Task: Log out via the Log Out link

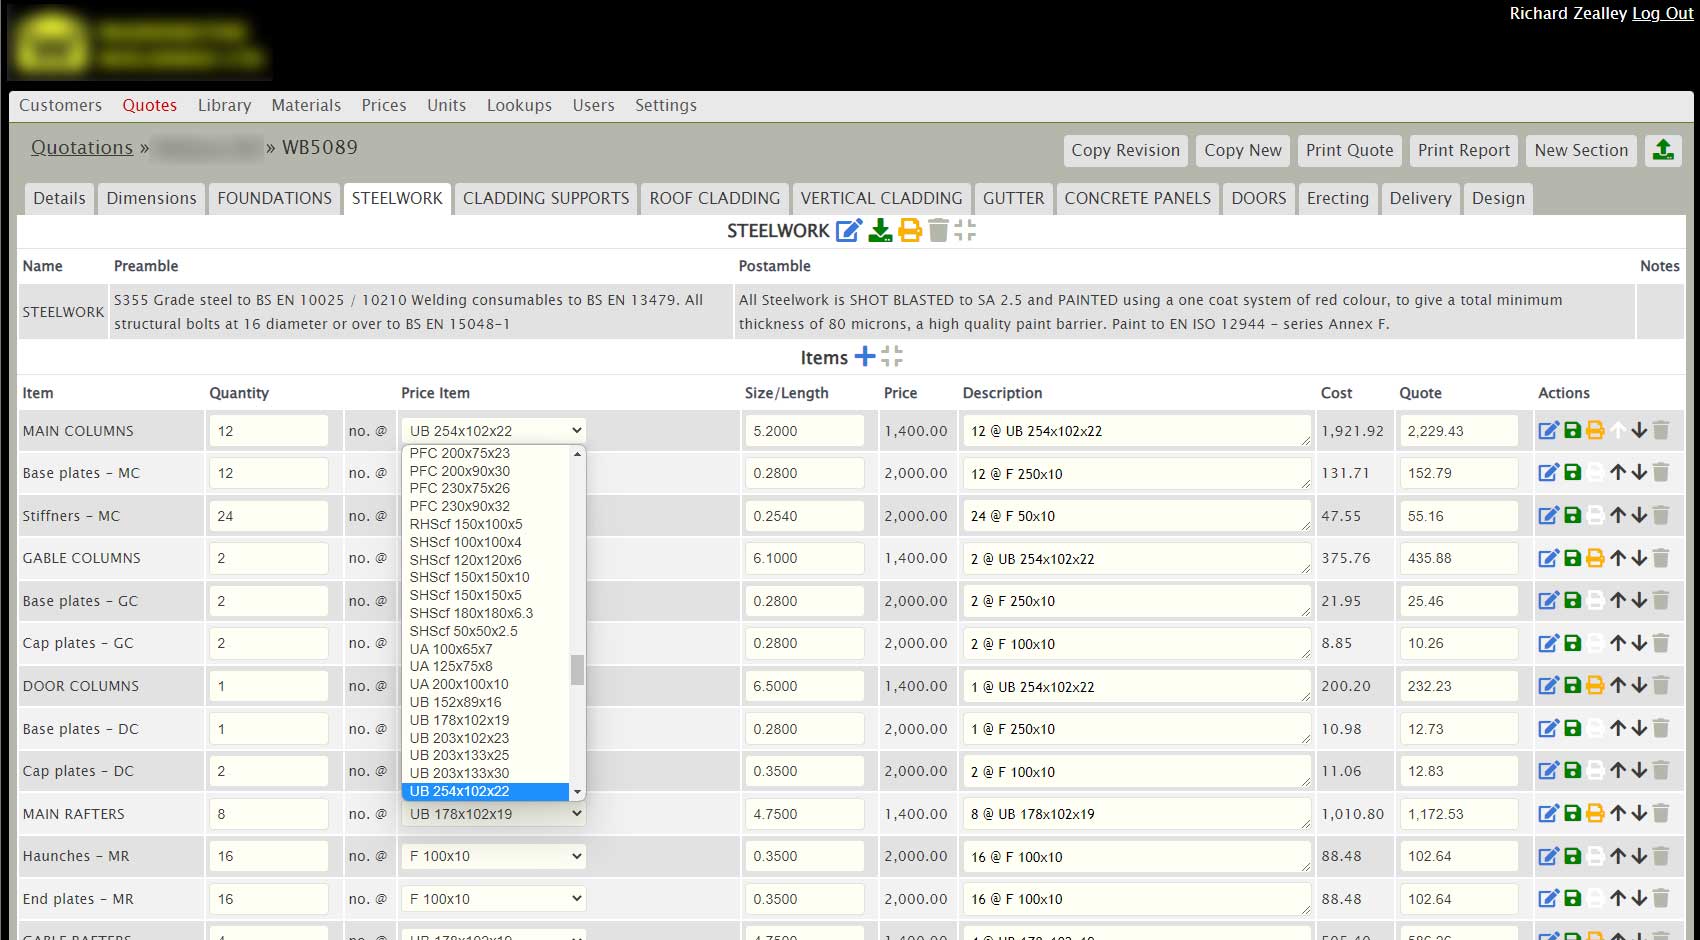Action: pyautogui.click(x=1662, y=13)
